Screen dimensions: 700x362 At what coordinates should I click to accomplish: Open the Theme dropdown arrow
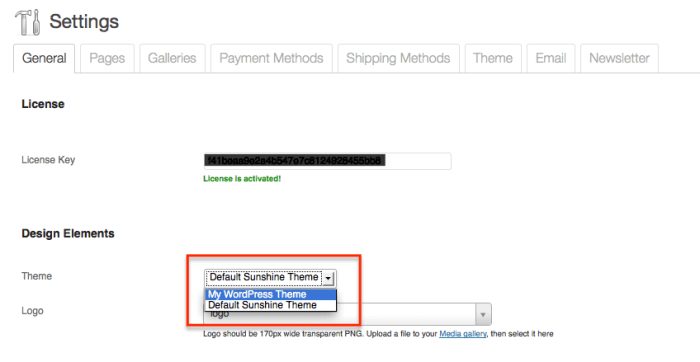pos(328,278)
